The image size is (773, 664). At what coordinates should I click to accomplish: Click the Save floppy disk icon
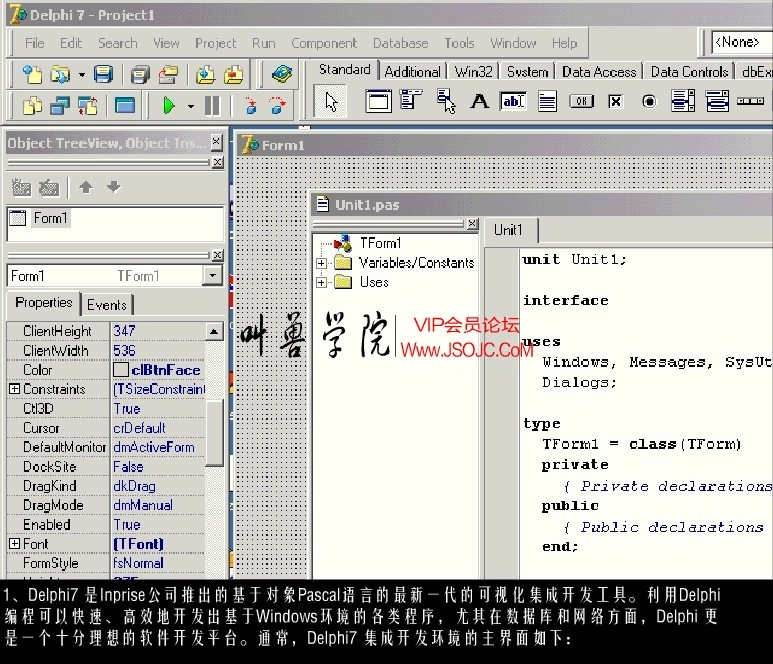tap(103, 74)
